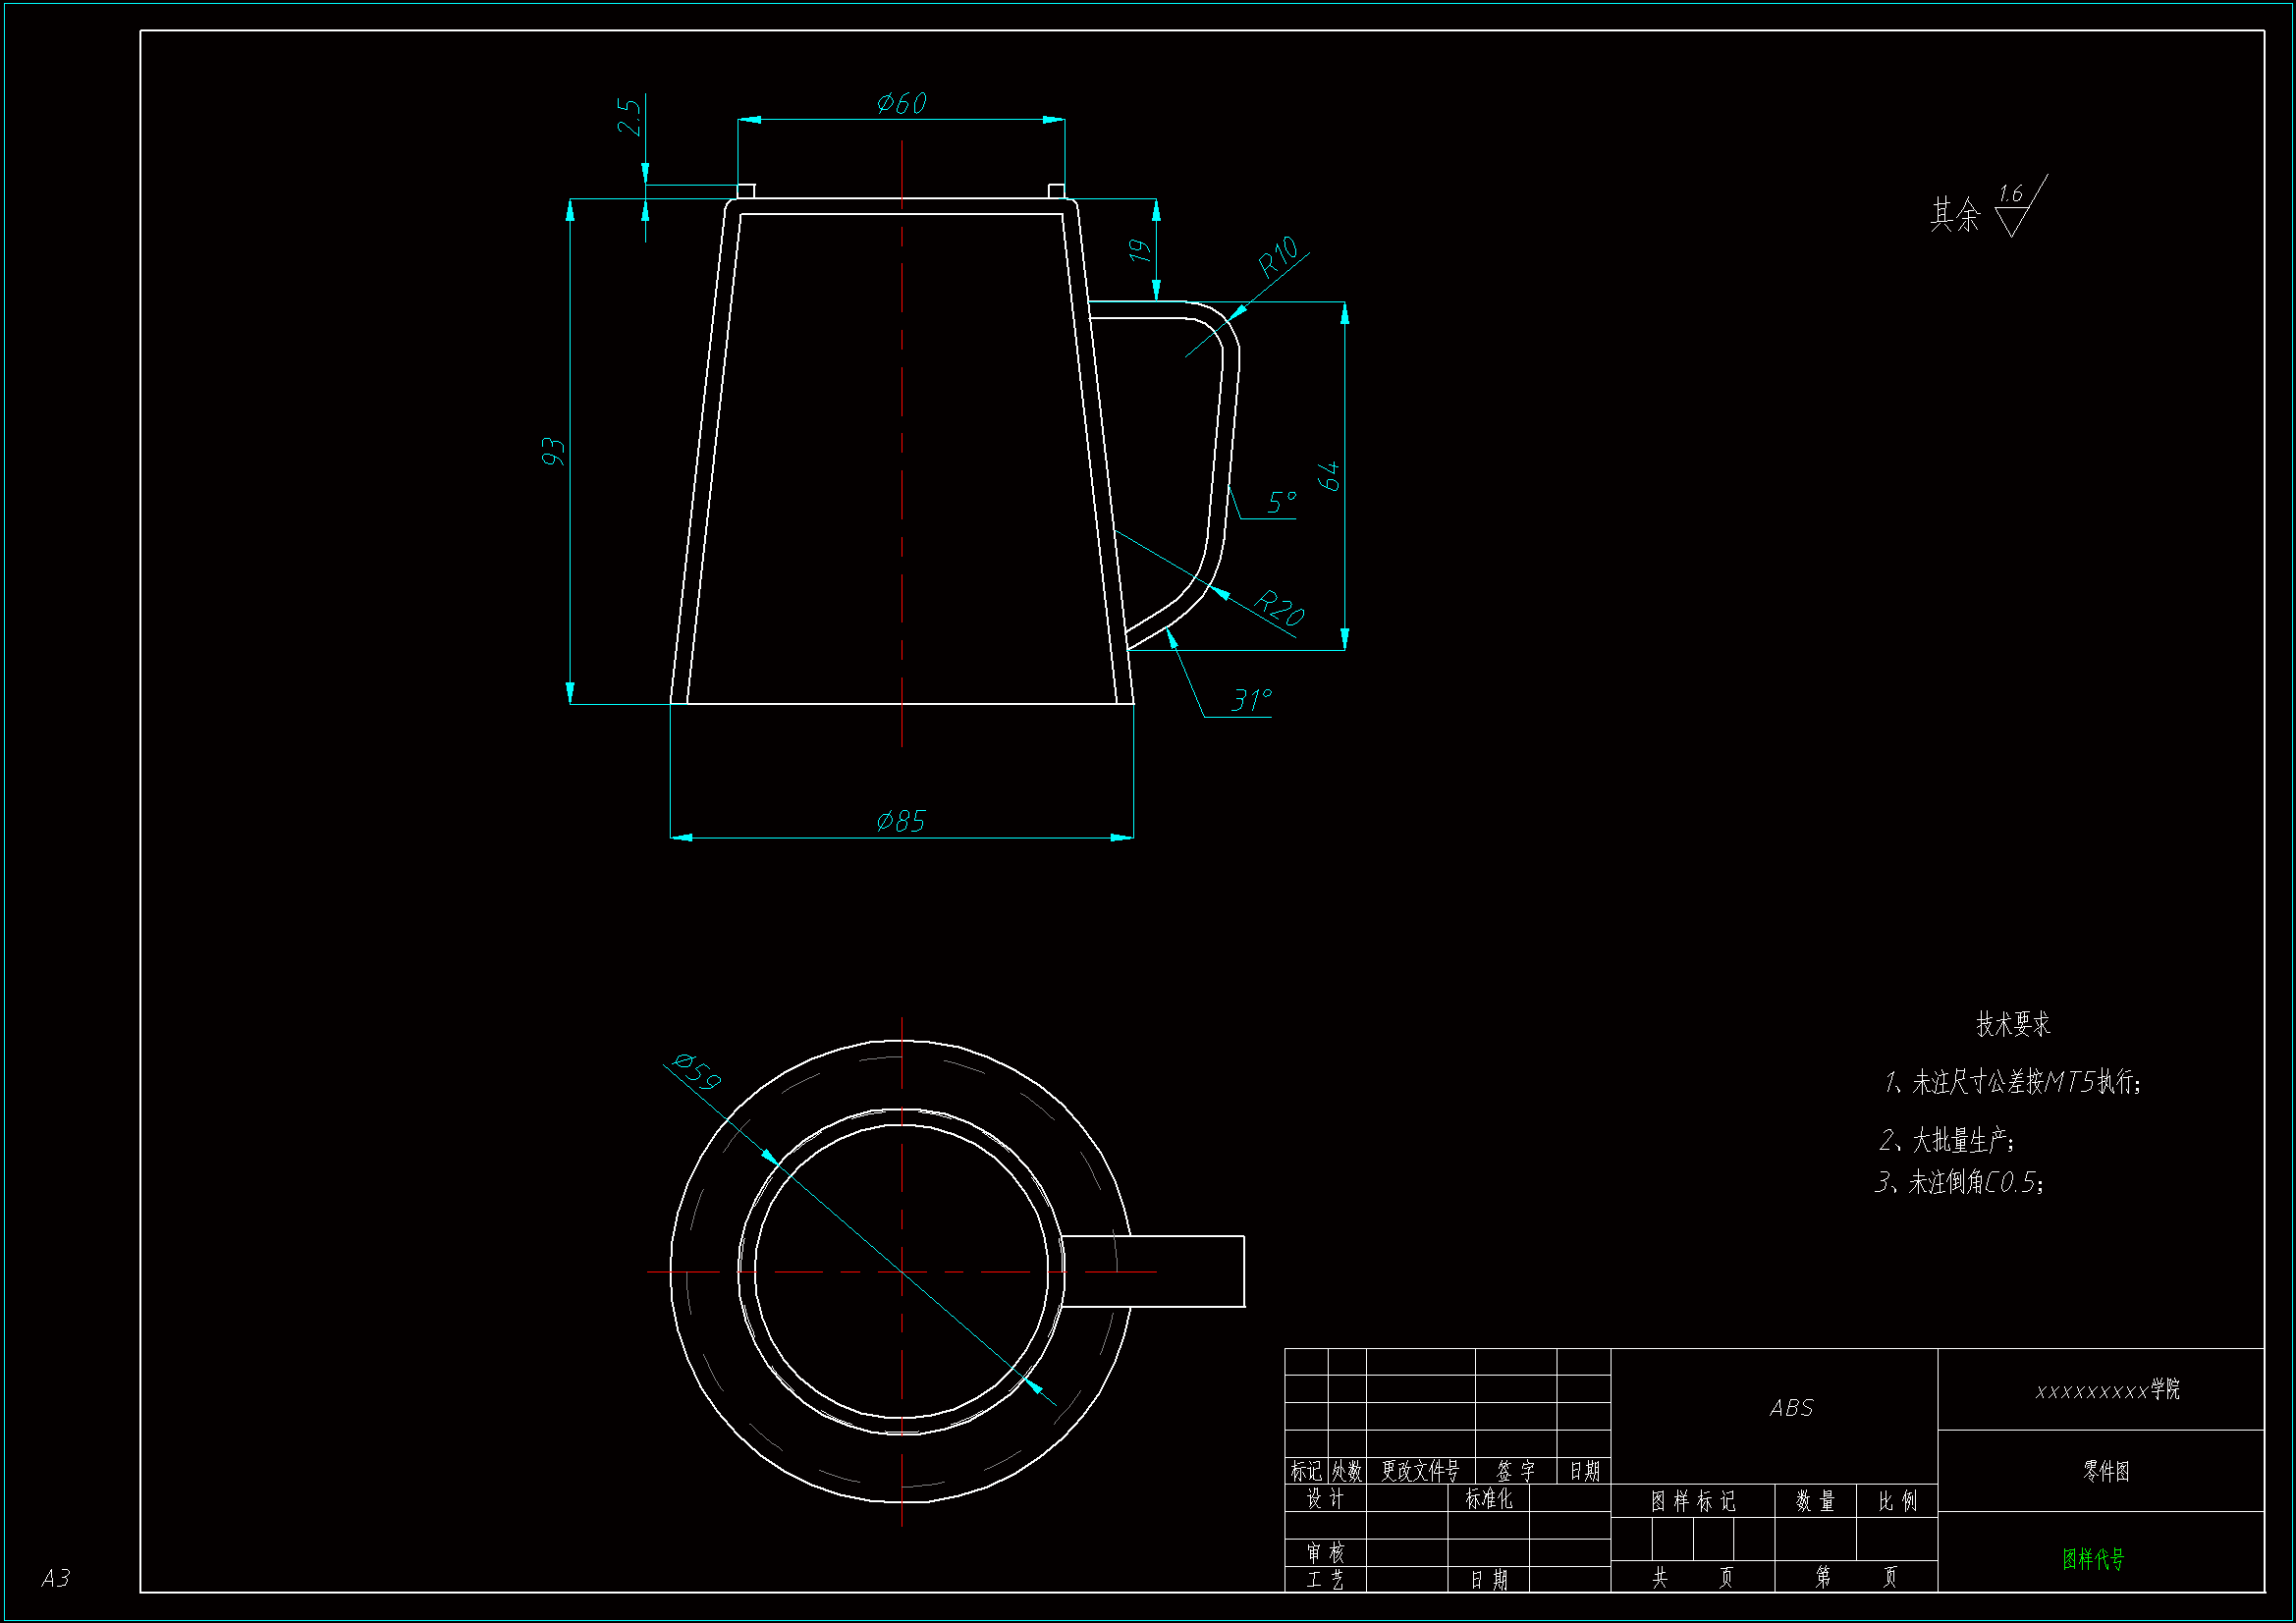Select the 19 offset dimension text
Image resolution: width=2296 pixels, height=1623 pixels.
pyautogui.click(x=1140, y=250)
